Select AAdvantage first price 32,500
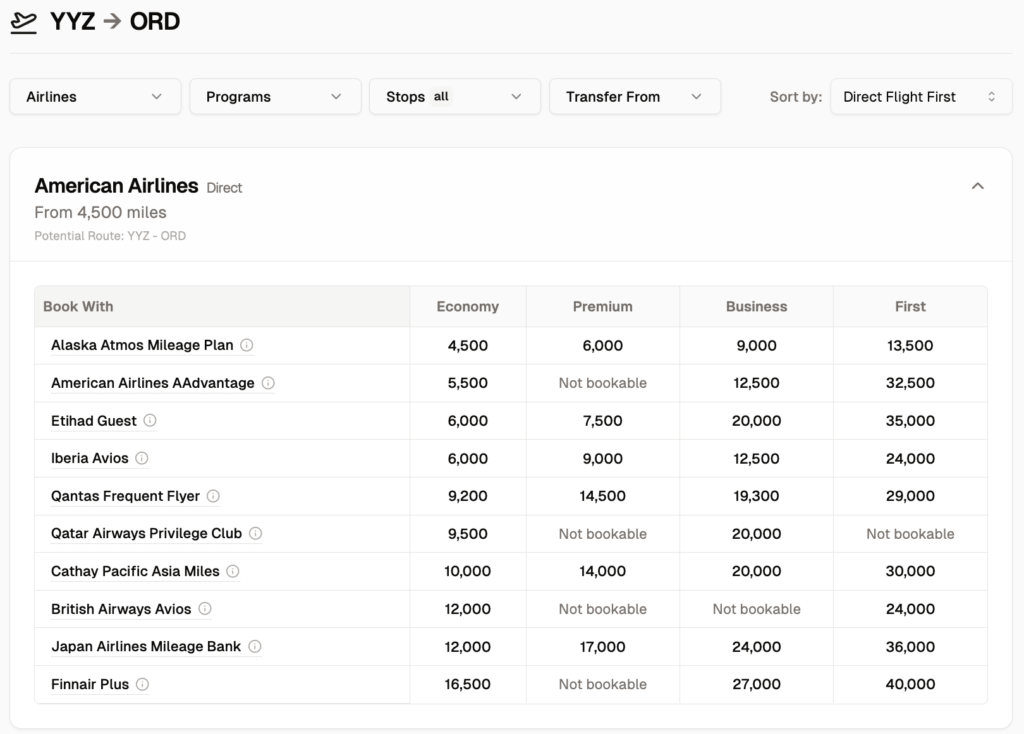Screen dimensions: 1024x734 tap(910, 383)
